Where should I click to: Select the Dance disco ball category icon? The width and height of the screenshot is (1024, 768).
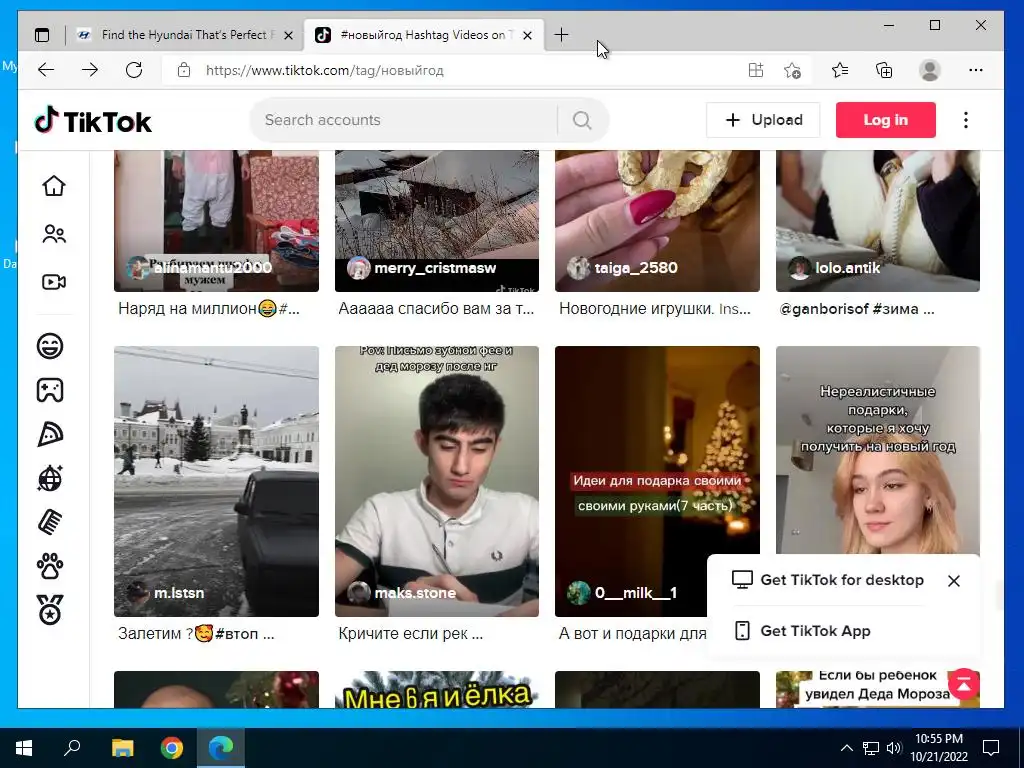tap(50, 478)
